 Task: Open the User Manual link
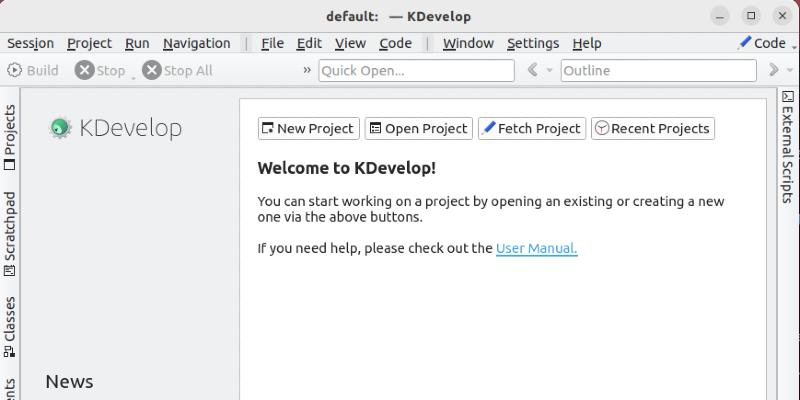536,248
